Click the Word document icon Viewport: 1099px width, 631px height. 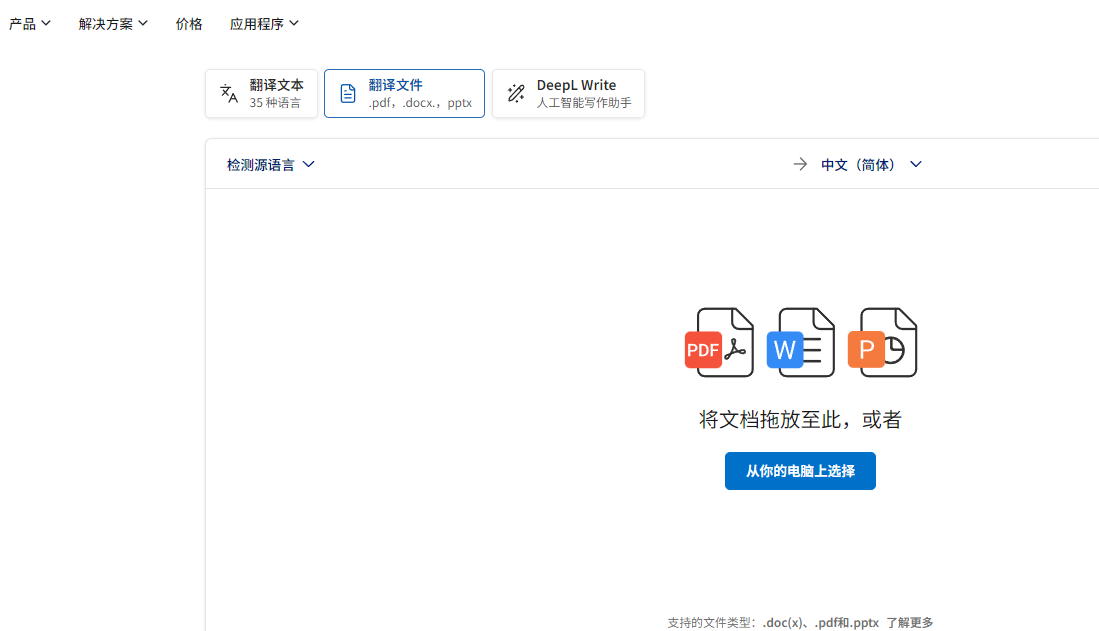(x=800, y=343)
